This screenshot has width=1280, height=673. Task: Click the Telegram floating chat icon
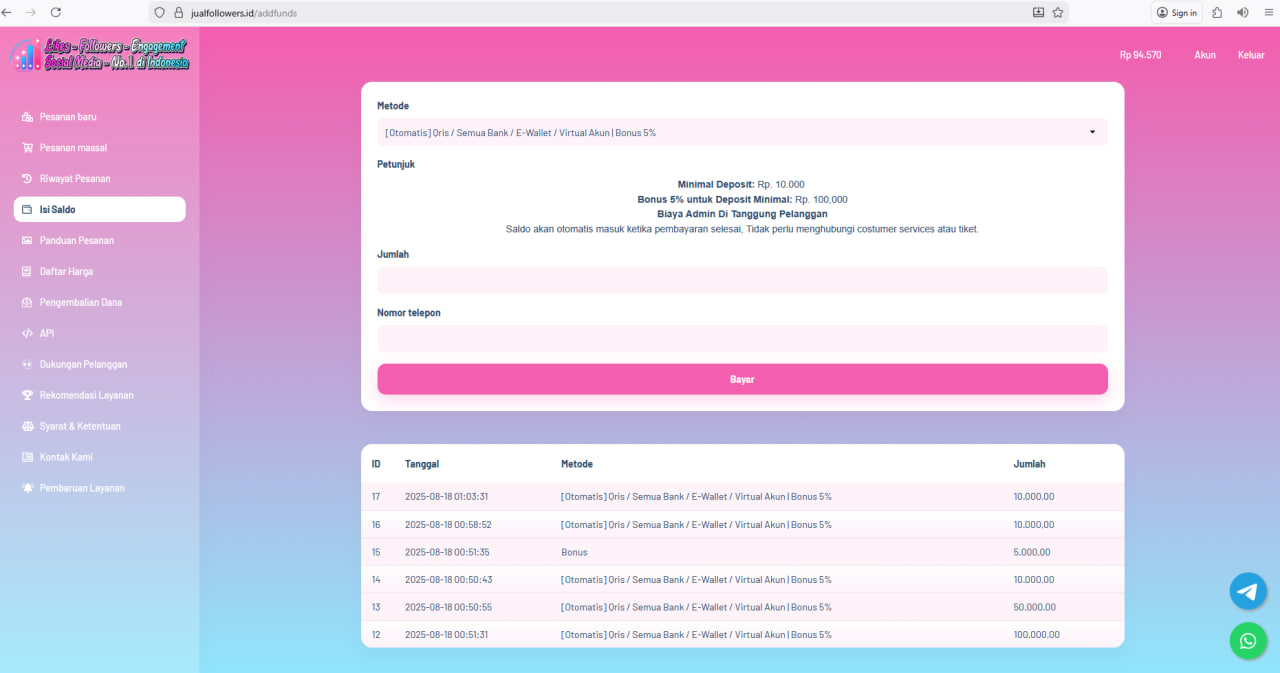[1247, 591]
